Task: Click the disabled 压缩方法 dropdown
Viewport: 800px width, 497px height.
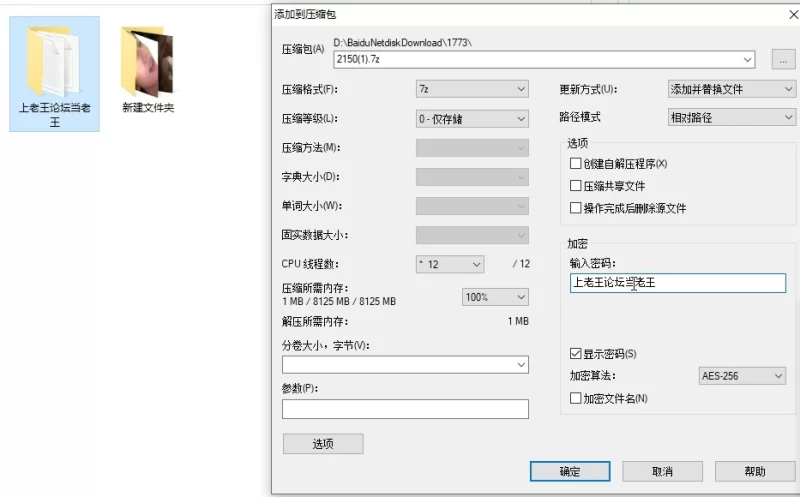Action: pyautogui.click(x=472, y=148)
